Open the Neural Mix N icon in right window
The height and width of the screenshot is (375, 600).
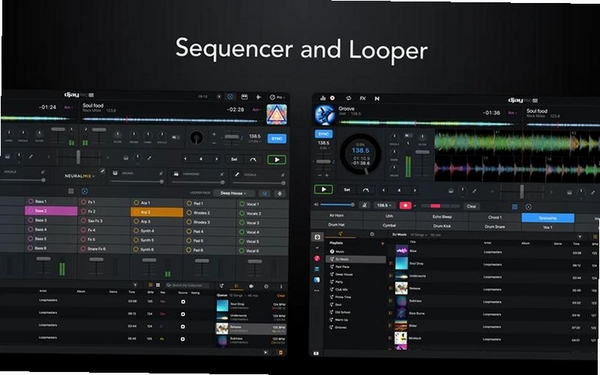(x=377, y=98)
